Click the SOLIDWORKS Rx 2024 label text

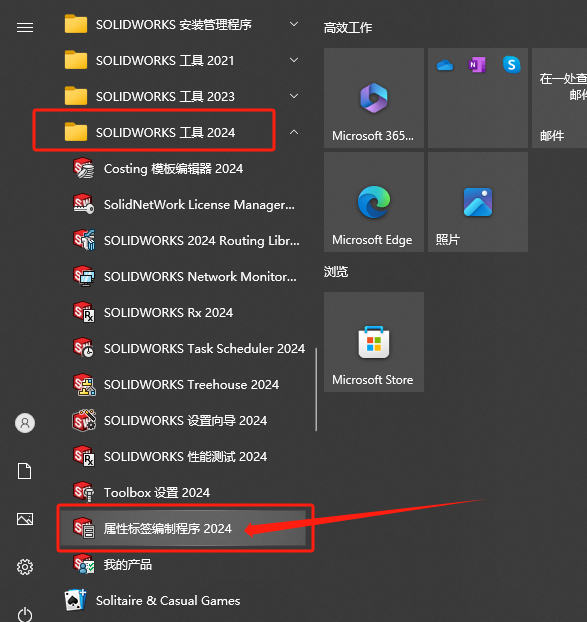168,313
